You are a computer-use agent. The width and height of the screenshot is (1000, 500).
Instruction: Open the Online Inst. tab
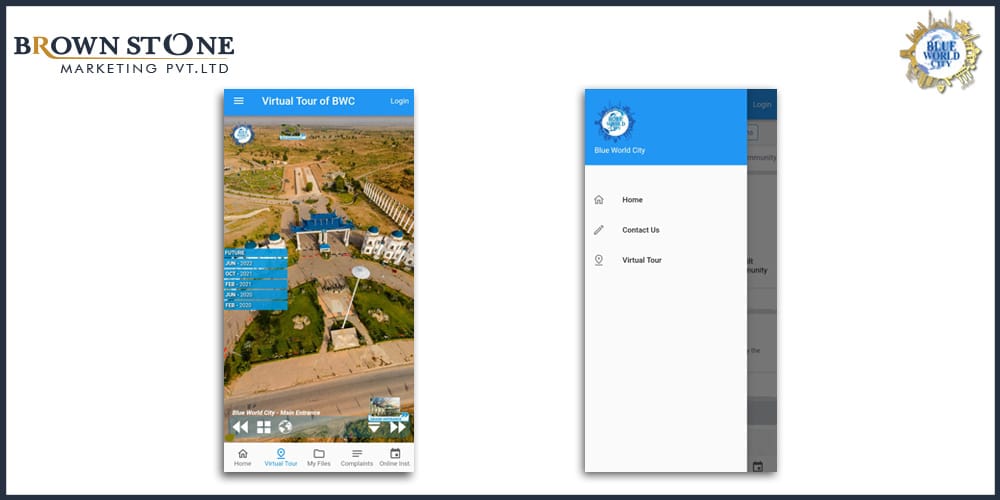pos(395,457)
